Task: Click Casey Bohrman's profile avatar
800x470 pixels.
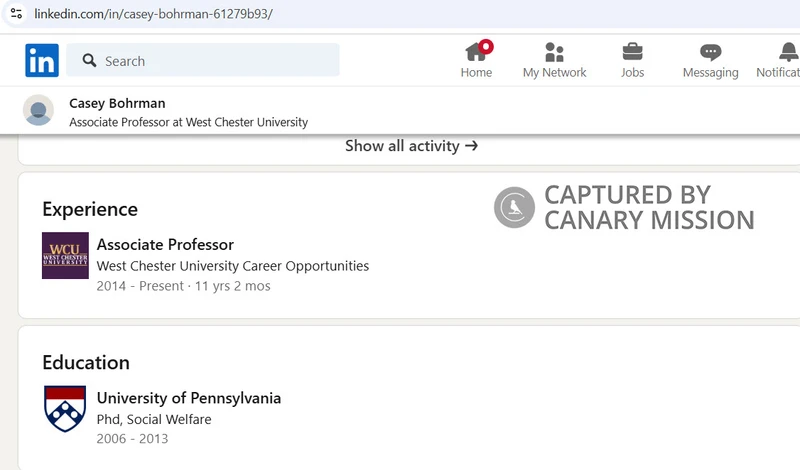Action: 38,110
